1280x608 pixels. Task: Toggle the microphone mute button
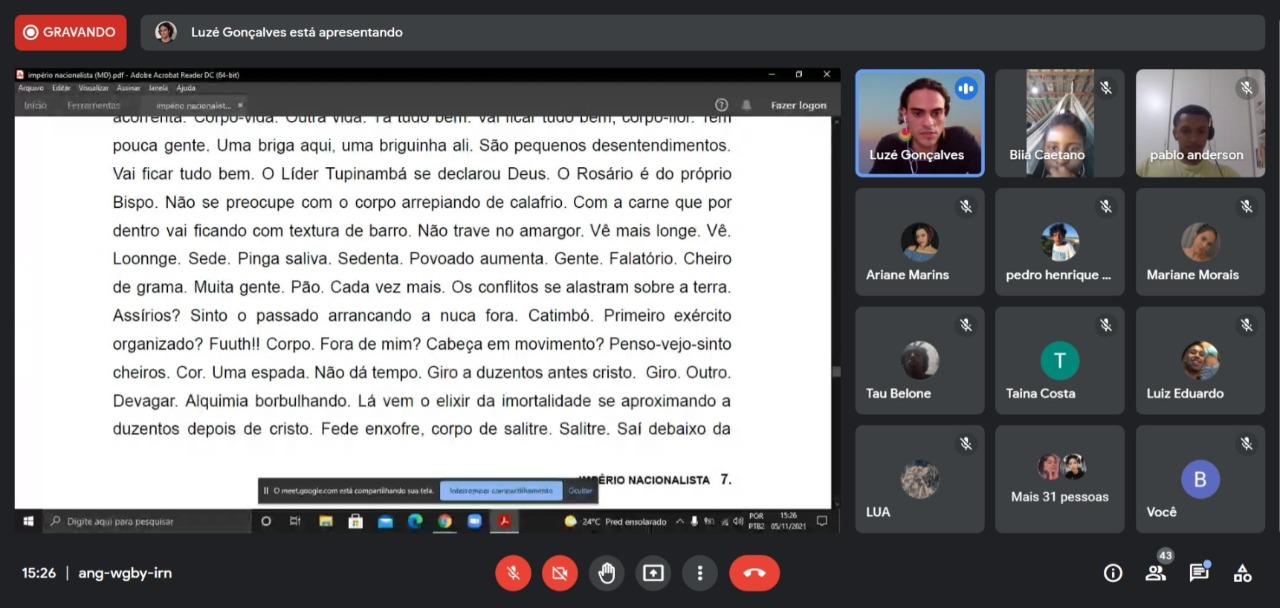click(x=513, y=573)
